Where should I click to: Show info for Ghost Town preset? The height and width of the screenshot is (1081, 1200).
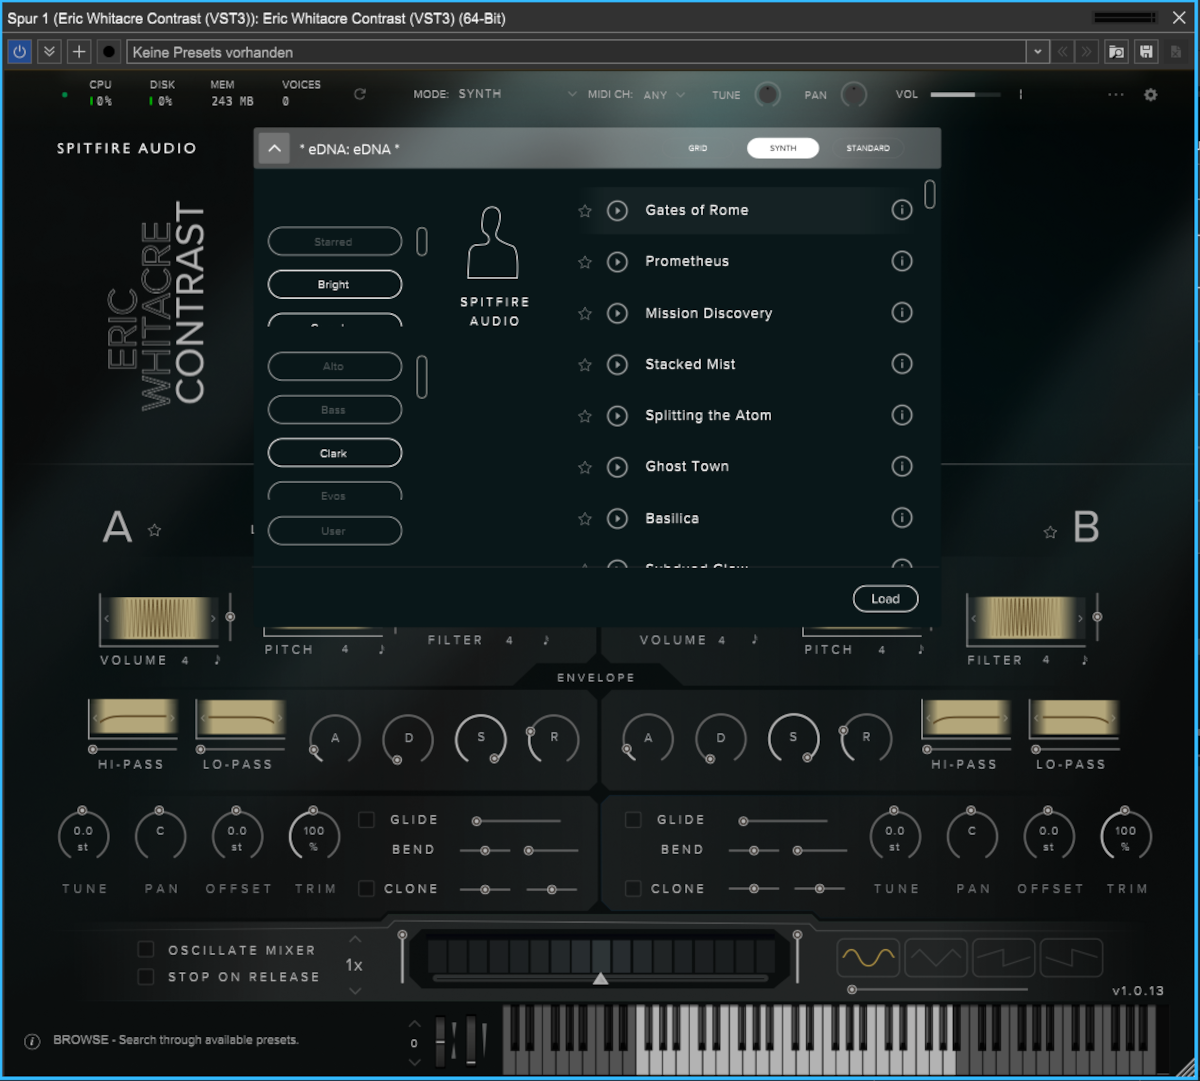click(902, 466)
